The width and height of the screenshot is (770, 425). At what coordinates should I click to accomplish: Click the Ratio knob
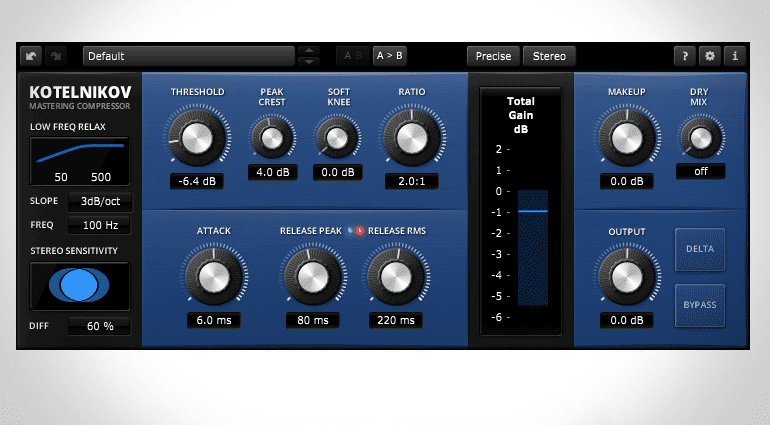(412, 138)
